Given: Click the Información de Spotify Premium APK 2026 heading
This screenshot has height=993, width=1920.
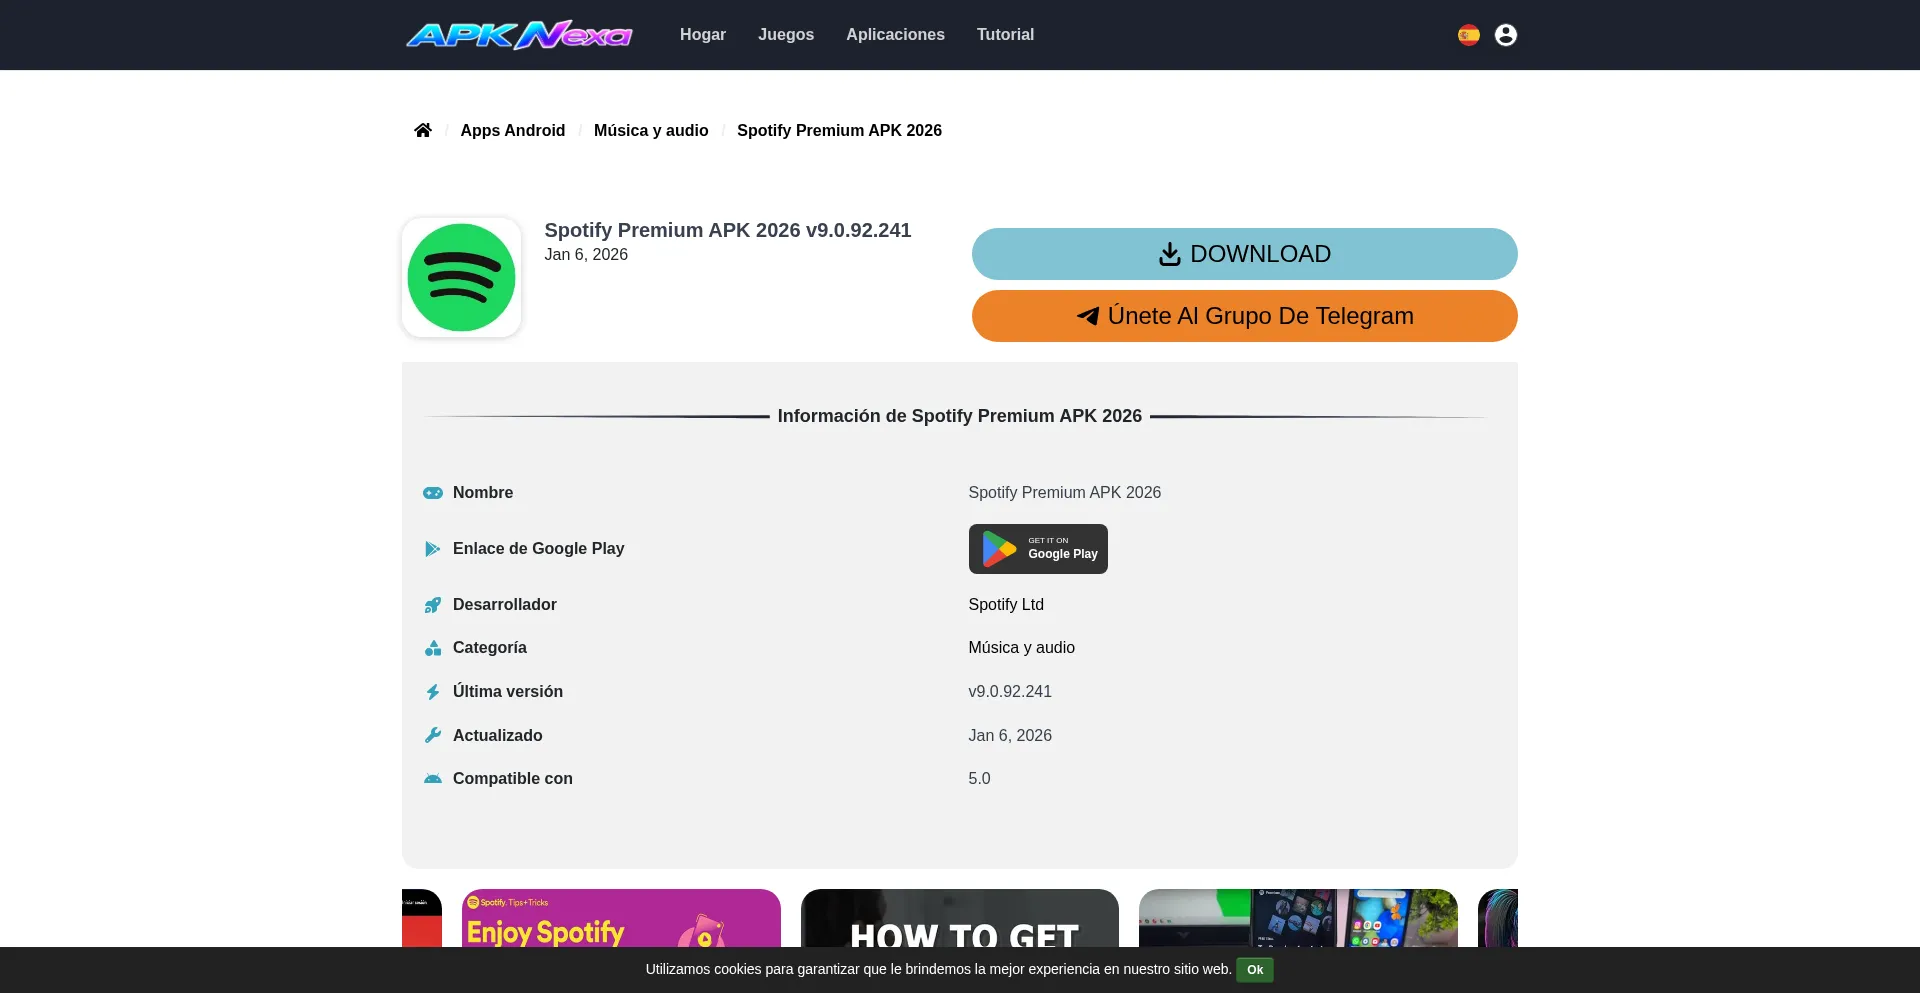Looking at the screenshot, I should pos(960,416).
